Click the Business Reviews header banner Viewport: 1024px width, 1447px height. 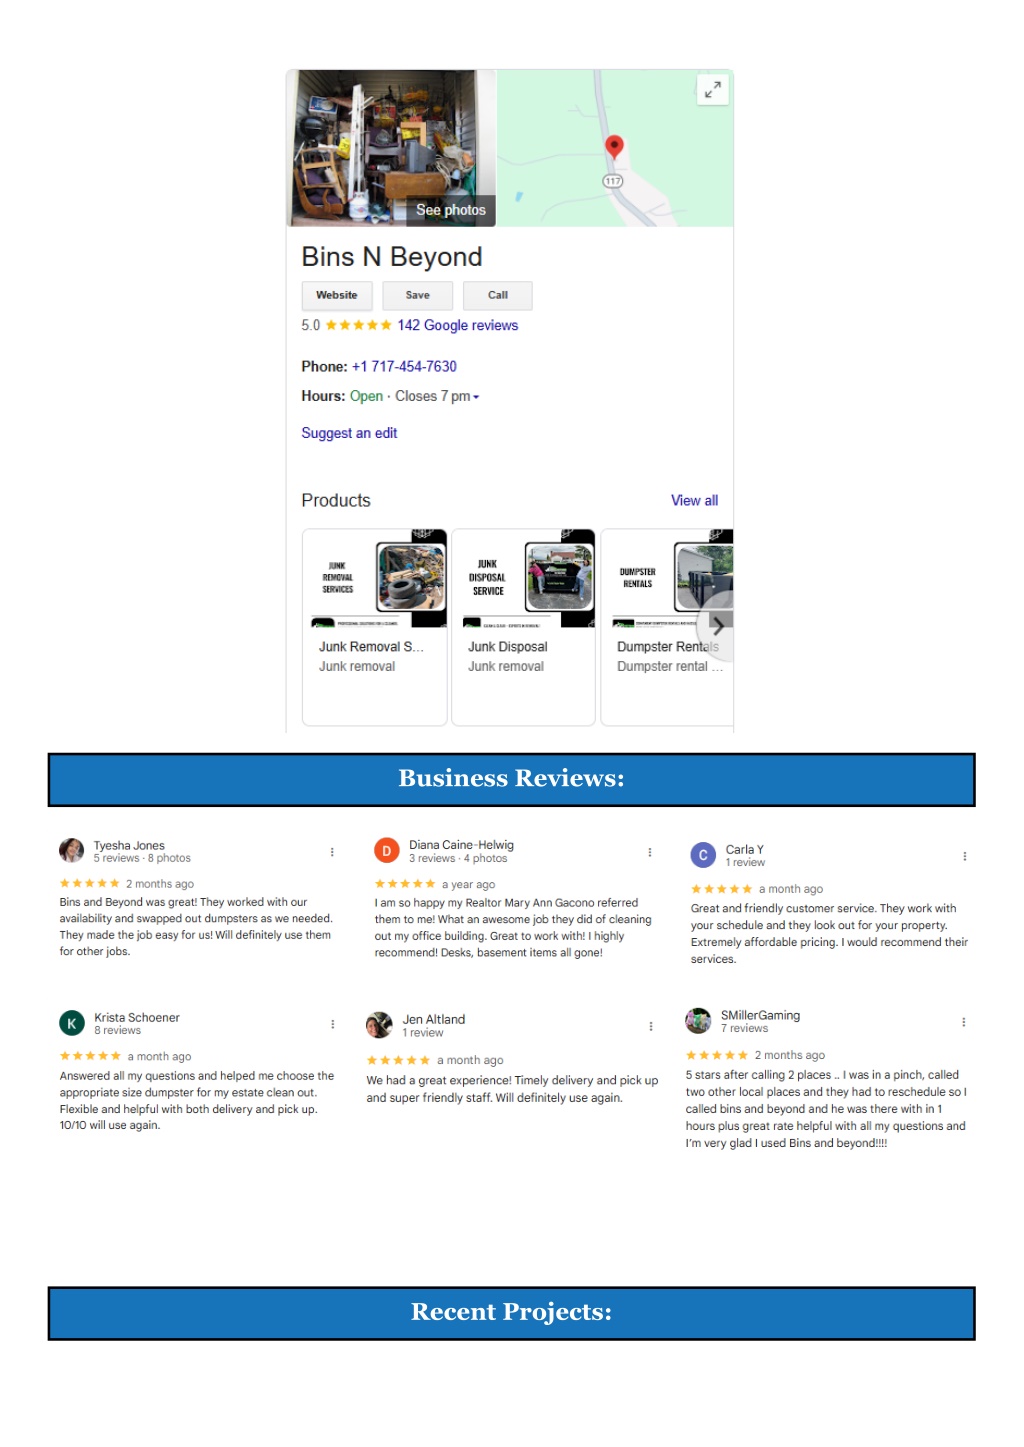point(511,779)
